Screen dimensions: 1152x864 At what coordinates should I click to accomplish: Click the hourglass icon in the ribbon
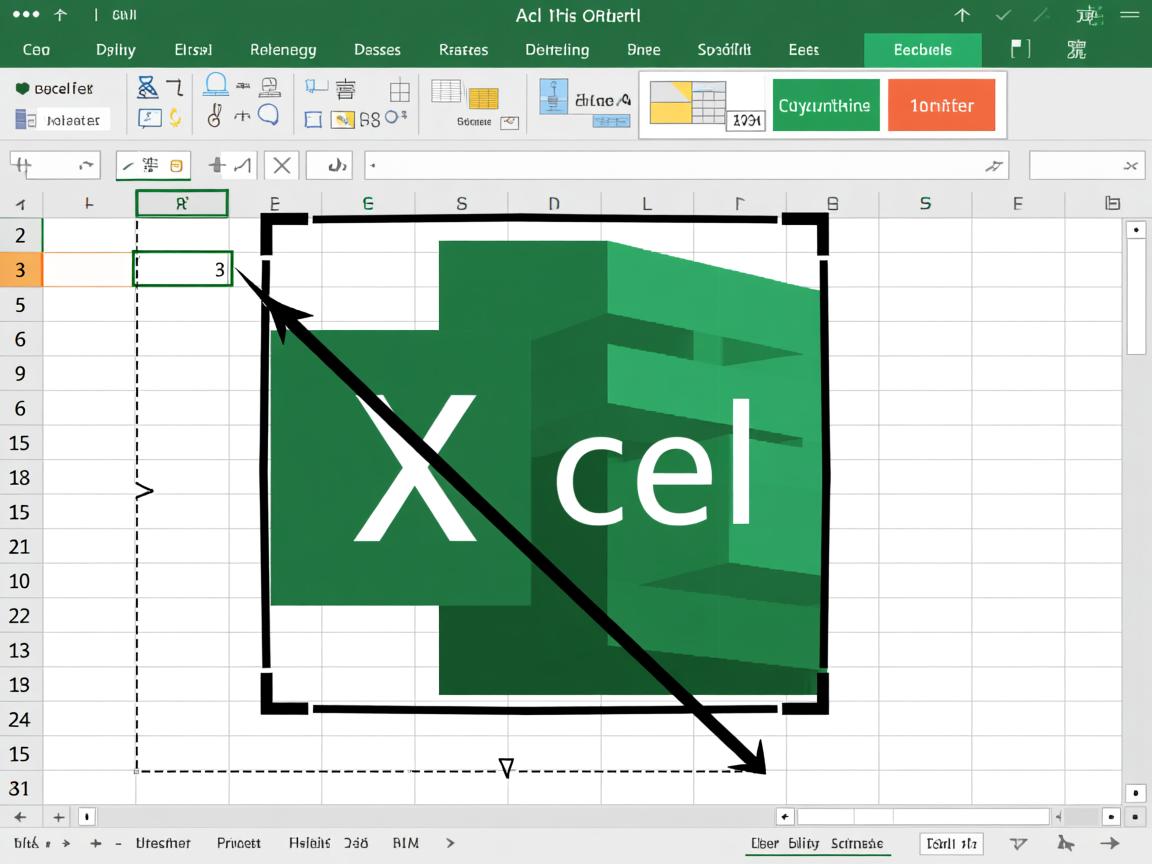147,87
